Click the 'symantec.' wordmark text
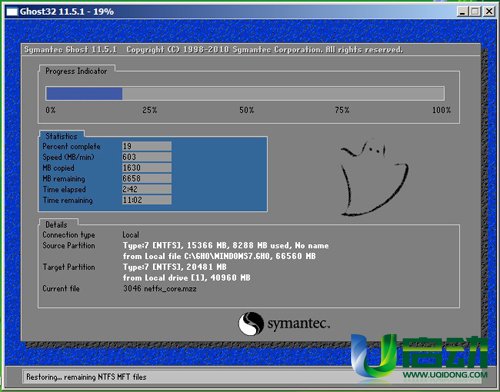500x392 pixels. (x=299, y=324)
